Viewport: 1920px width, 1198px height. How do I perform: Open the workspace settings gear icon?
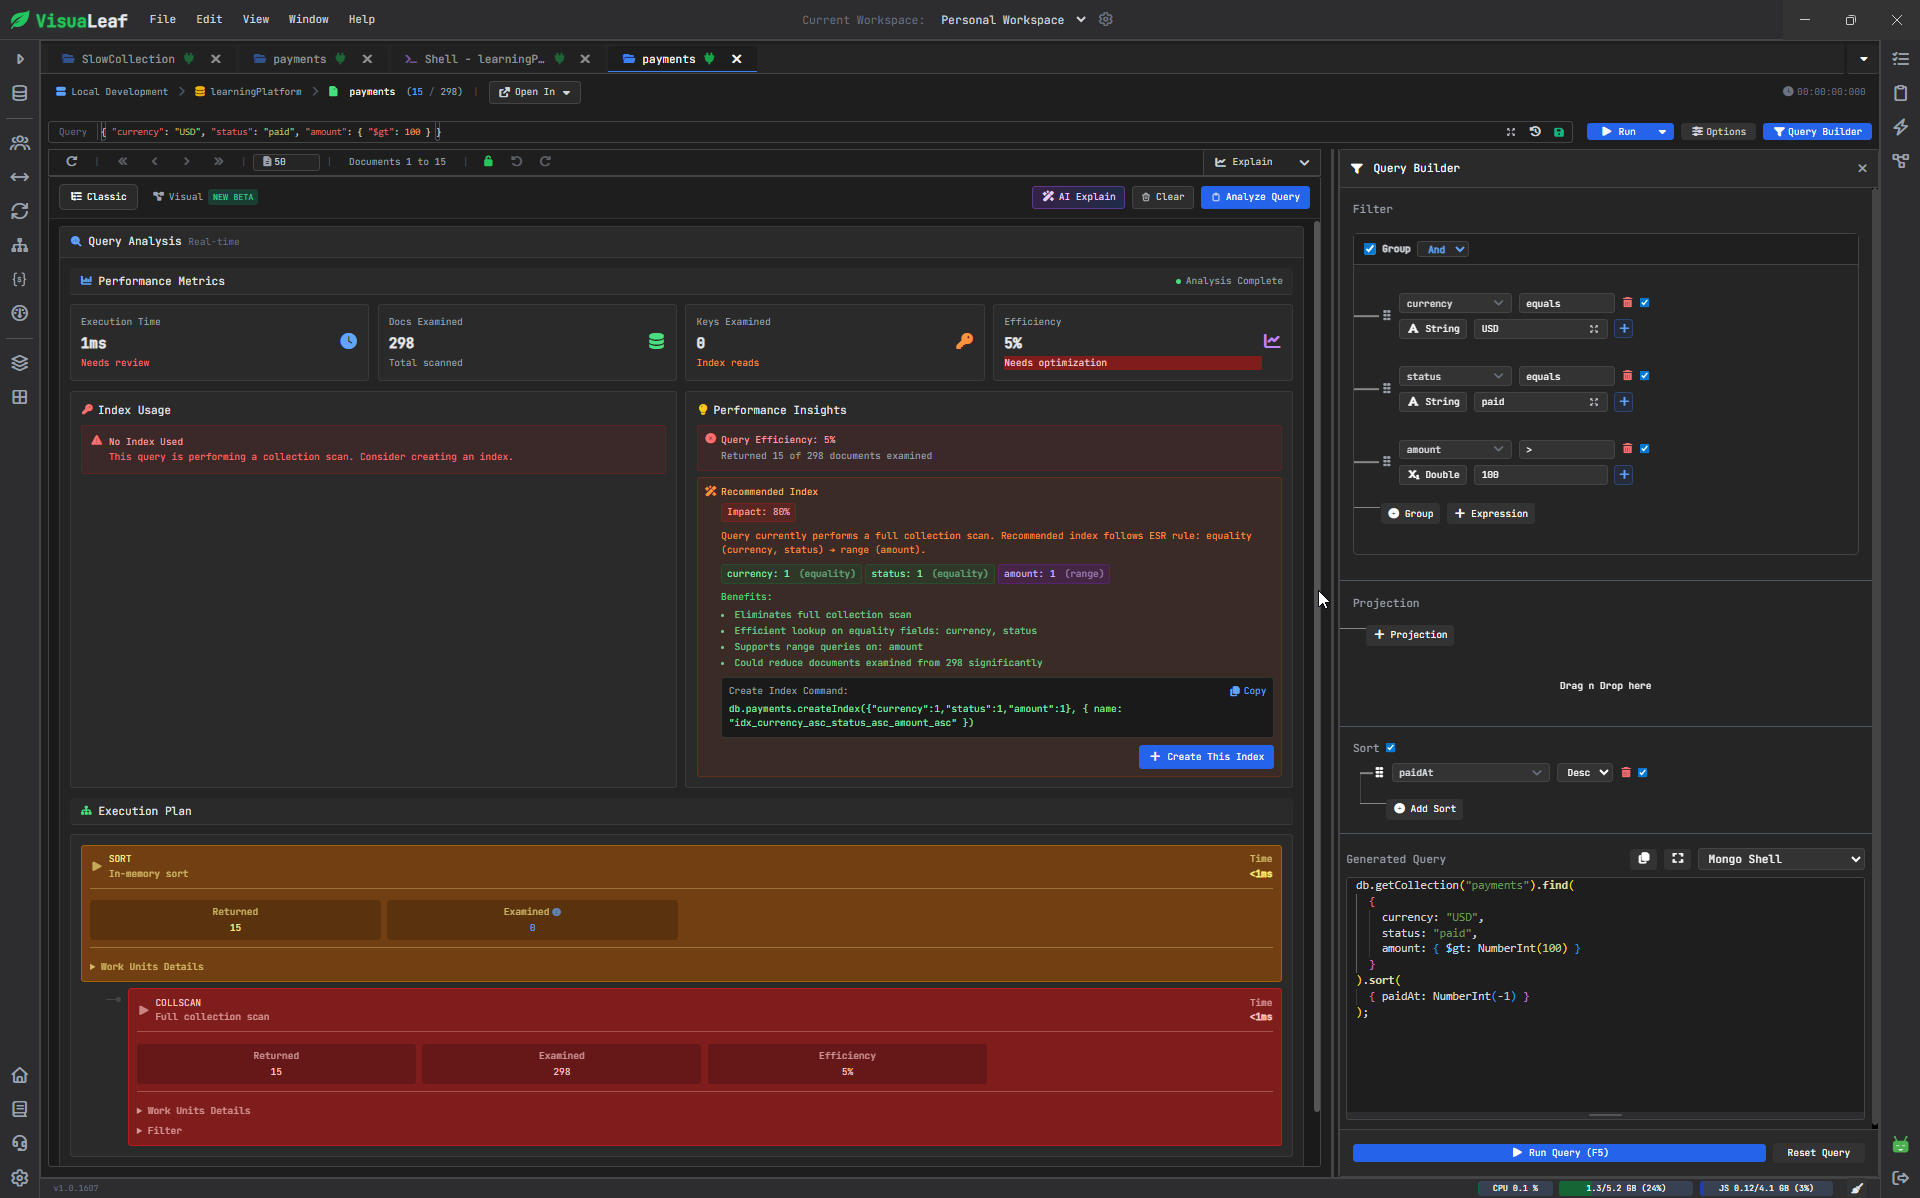[x=1105, y=19]
